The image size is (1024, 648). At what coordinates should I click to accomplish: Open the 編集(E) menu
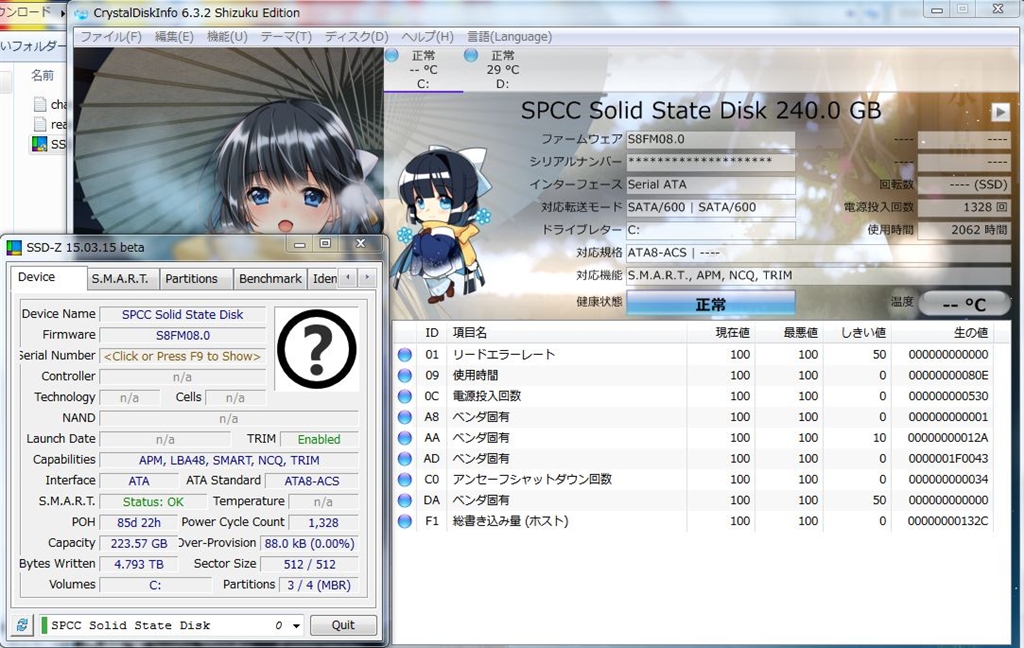point(174,37)
